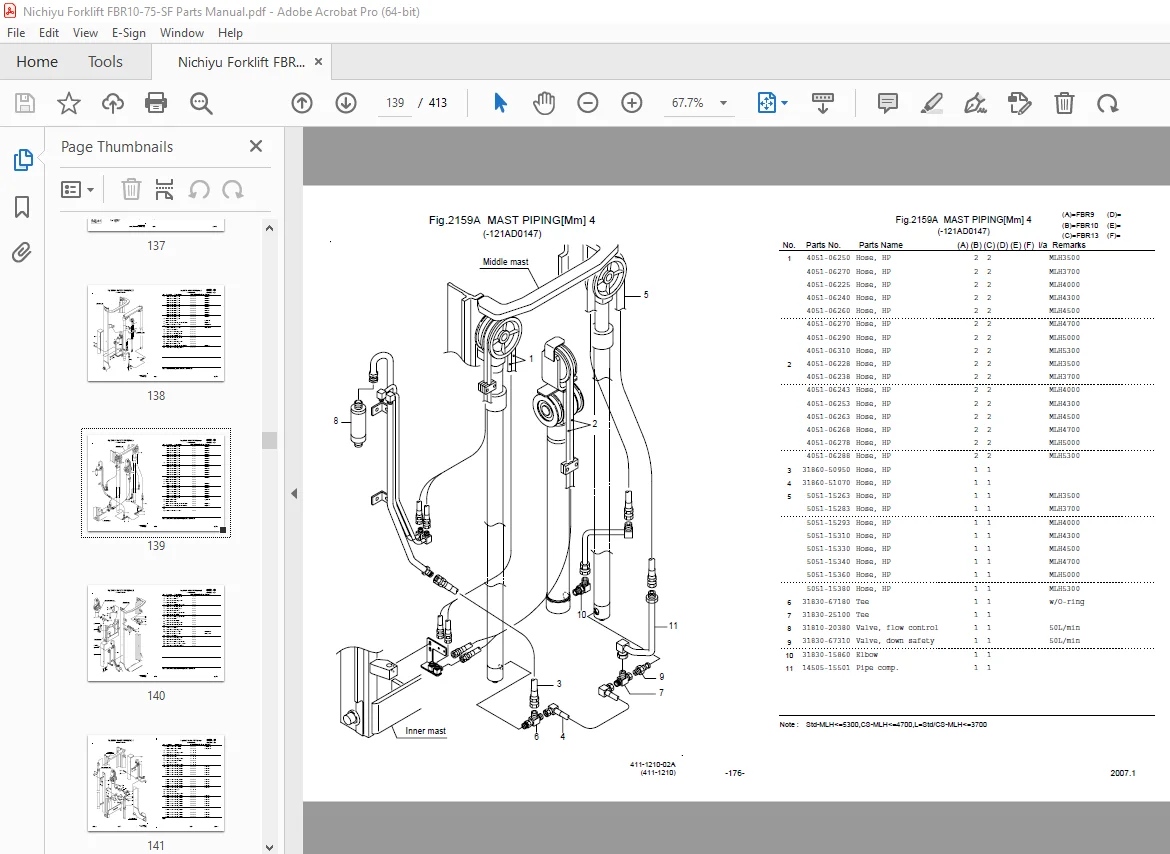Screen dimensions: 1170x854
Task: Switch to the Home tab
Action: pyautogui.click(x=37, y=62)
